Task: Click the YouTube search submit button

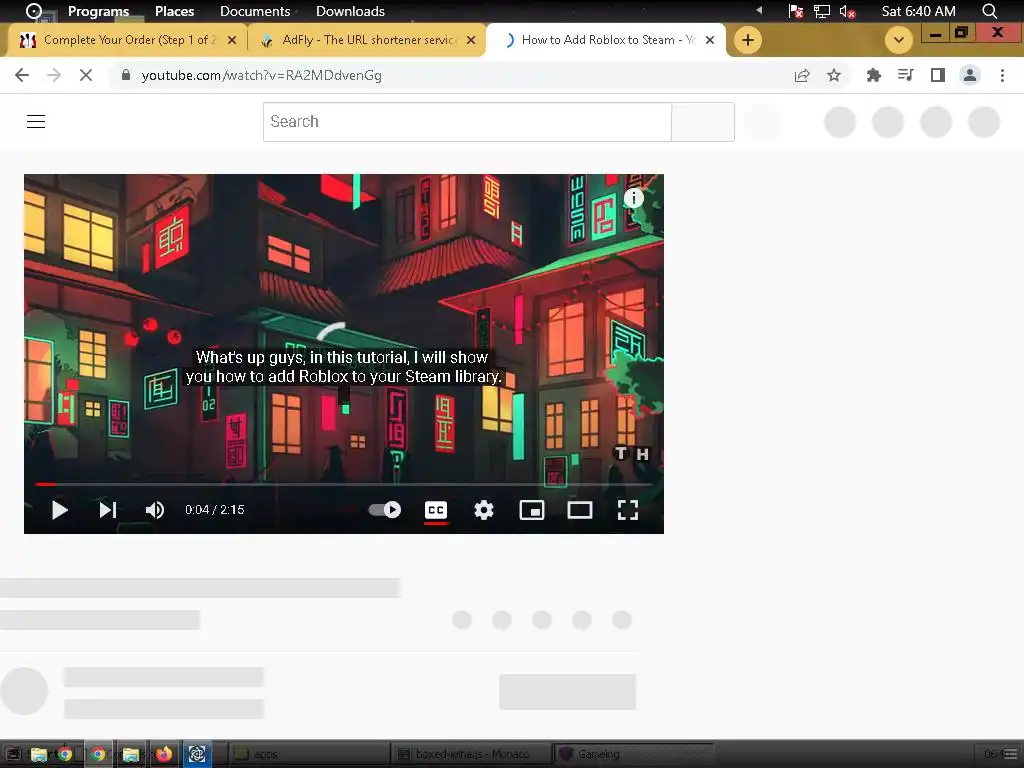Action: 703,121
